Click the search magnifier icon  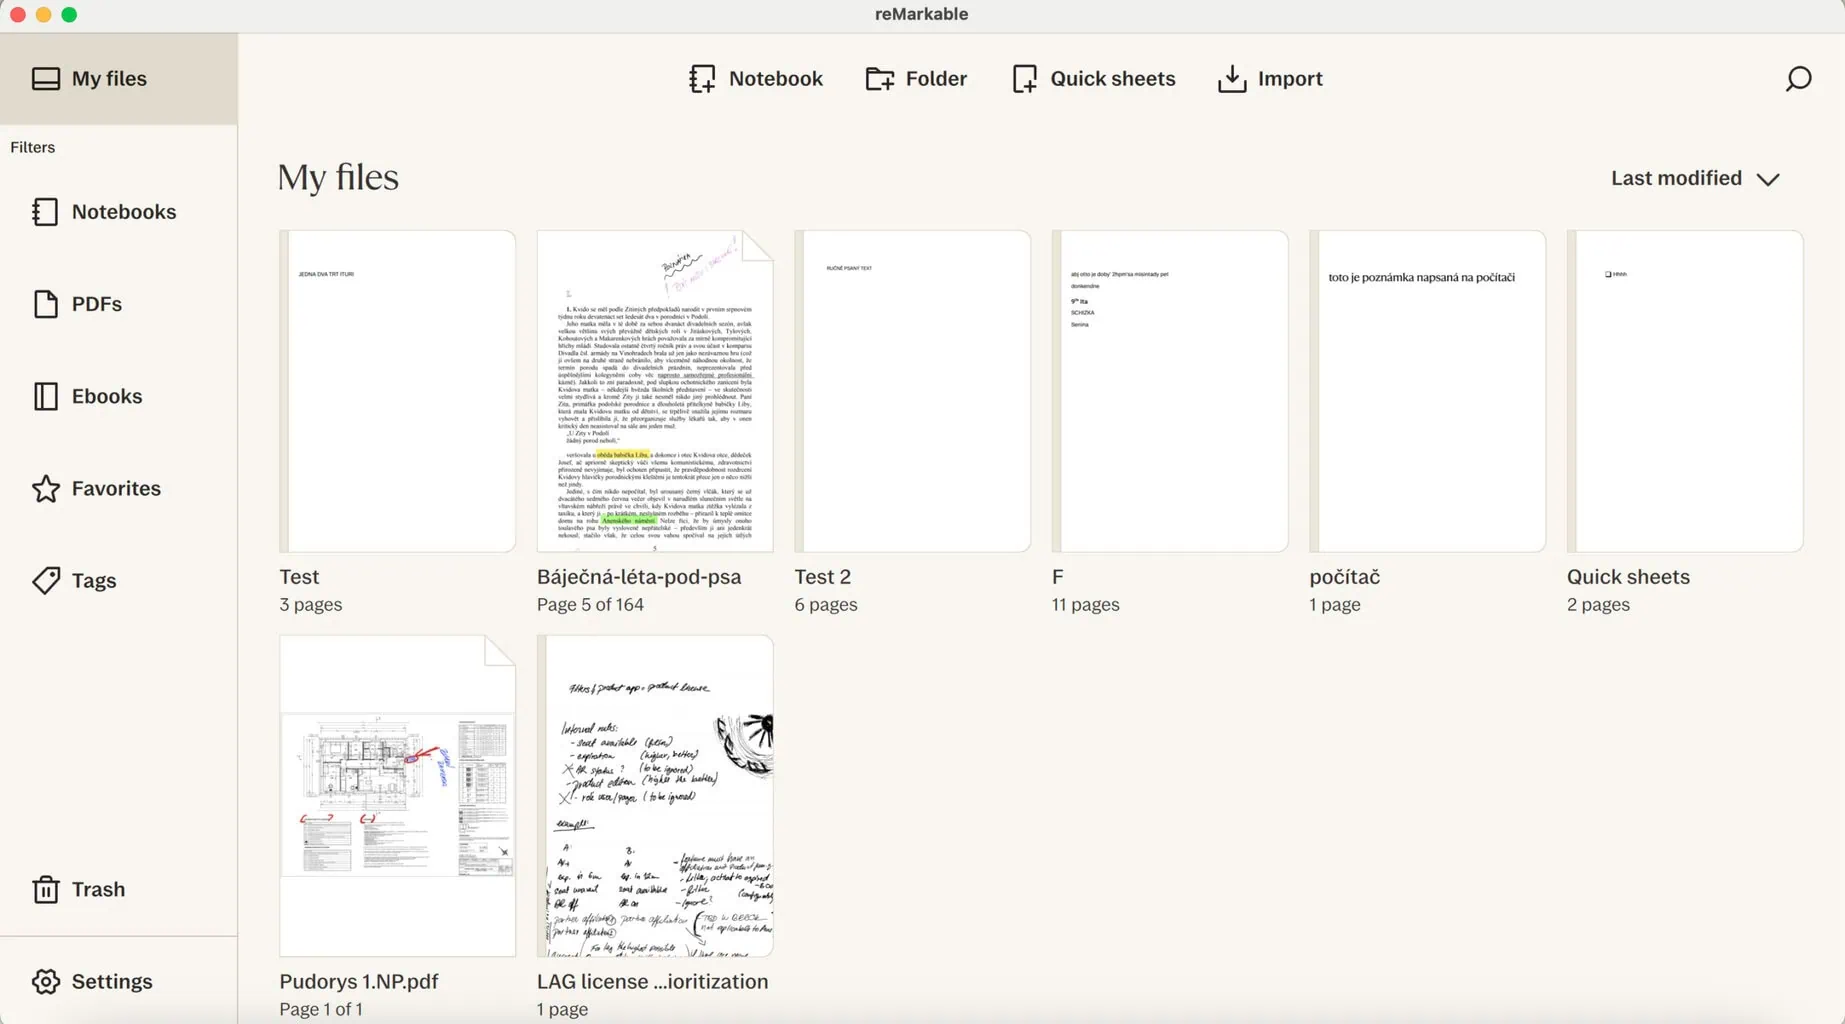[x=1798, y=79]
